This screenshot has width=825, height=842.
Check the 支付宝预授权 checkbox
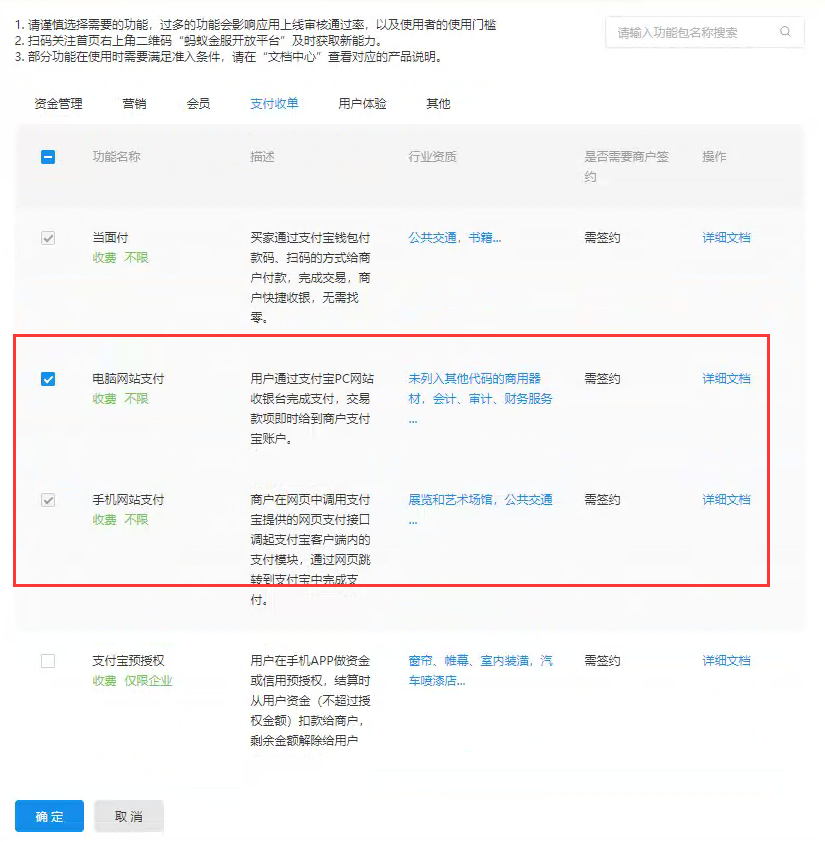[x=48, y=661]
